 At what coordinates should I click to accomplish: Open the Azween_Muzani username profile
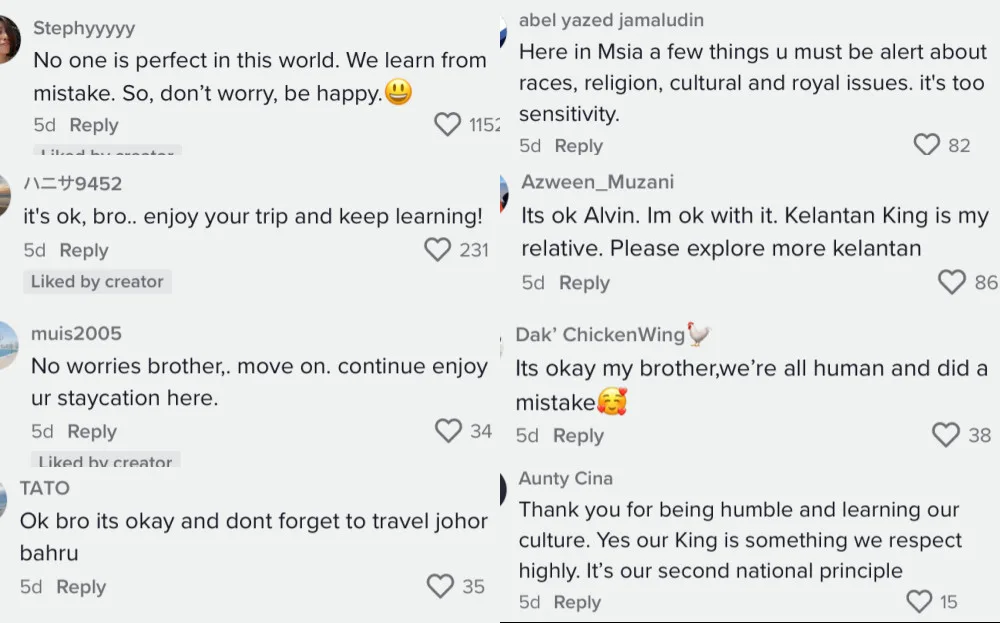(x=597, y=182)
